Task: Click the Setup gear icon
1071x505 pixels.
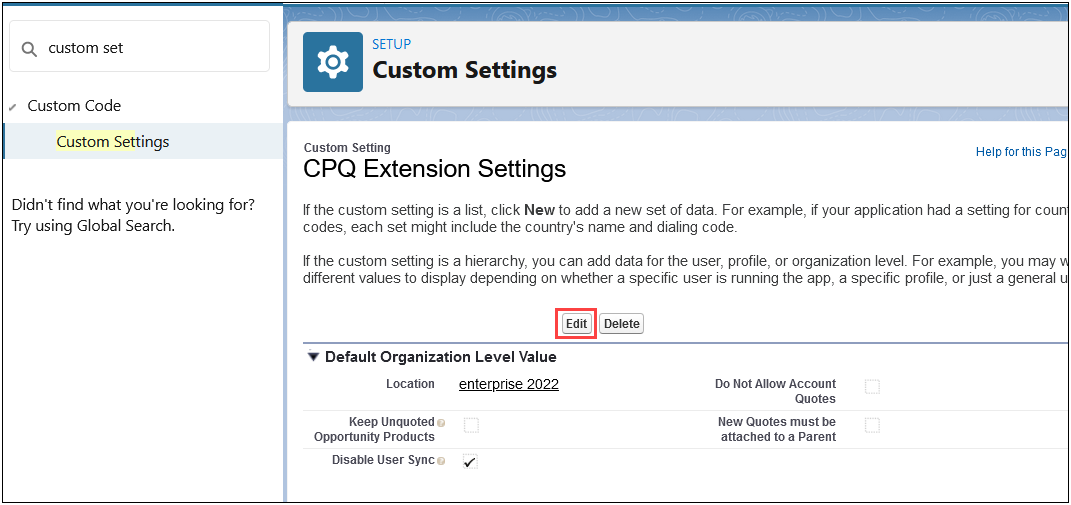Action: 332,62
